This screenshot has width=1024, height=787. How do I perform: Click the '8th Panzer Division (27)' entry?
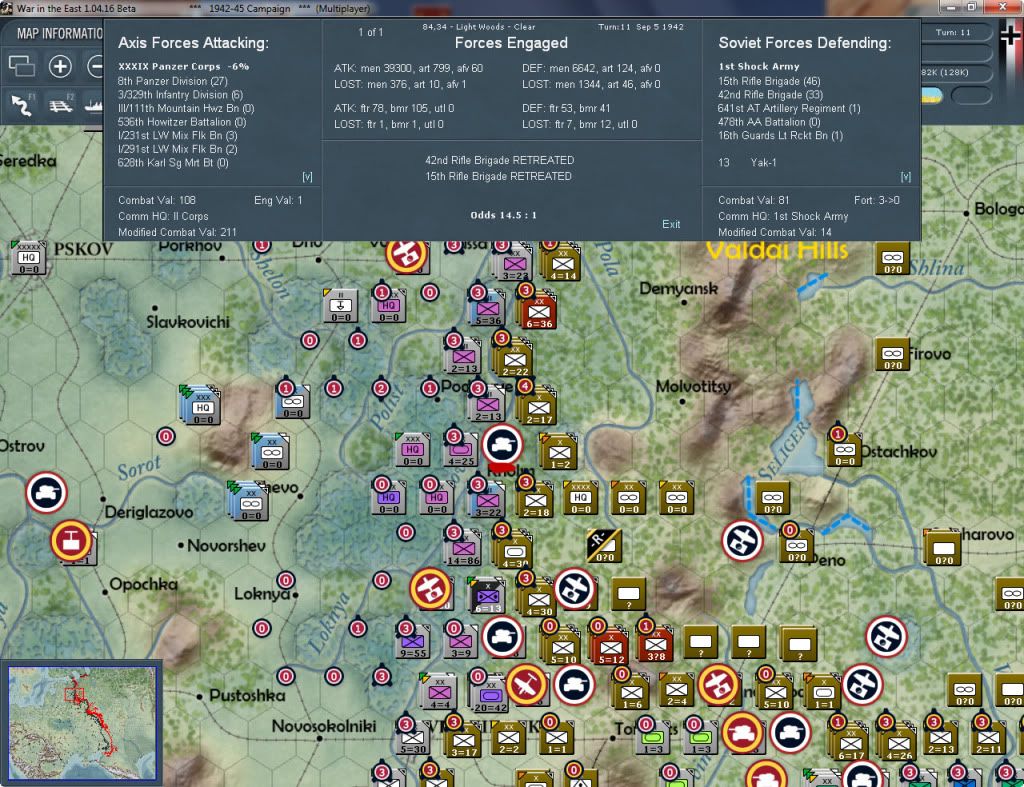coord(172,81)
